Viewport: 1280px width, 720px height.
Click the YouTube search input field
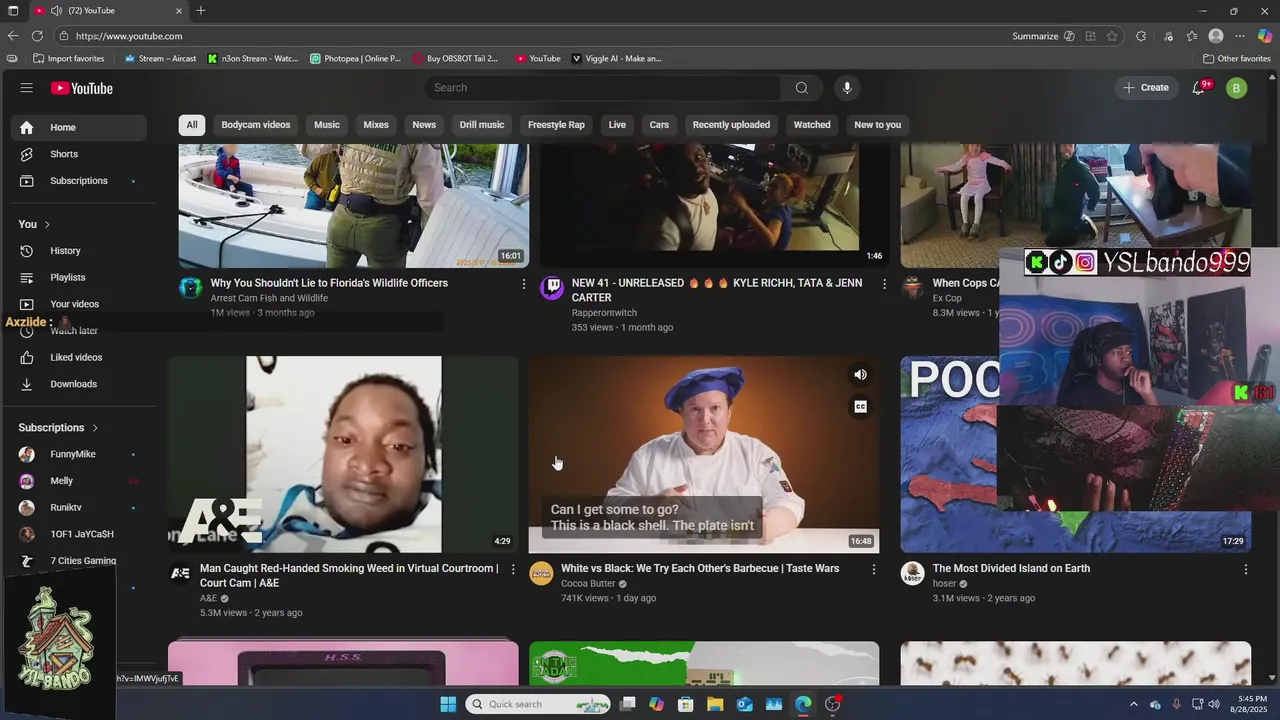603,88
